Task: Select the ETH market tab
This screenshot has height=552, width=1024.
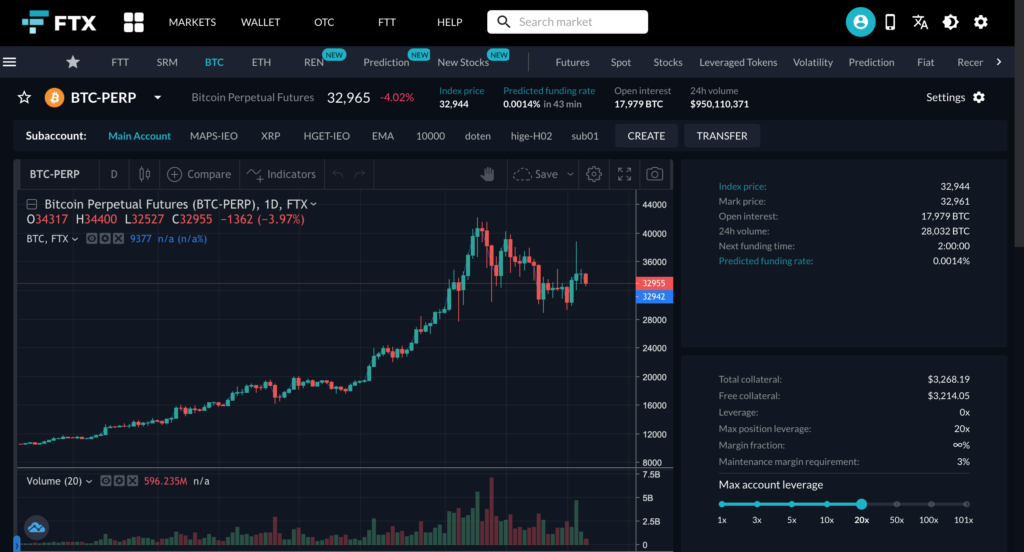Action: pos(261,62)
